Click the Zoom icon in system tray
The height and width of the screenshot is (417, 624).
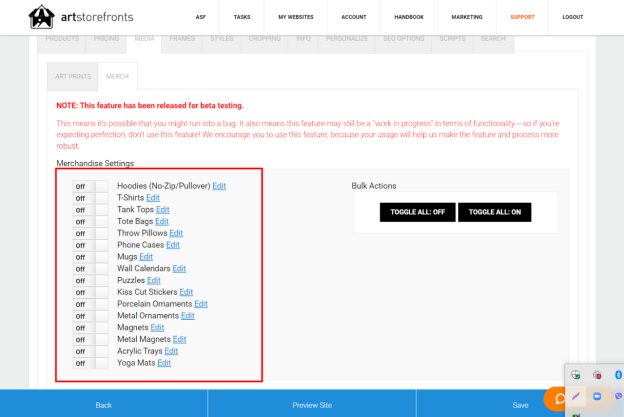click(597, 396)
